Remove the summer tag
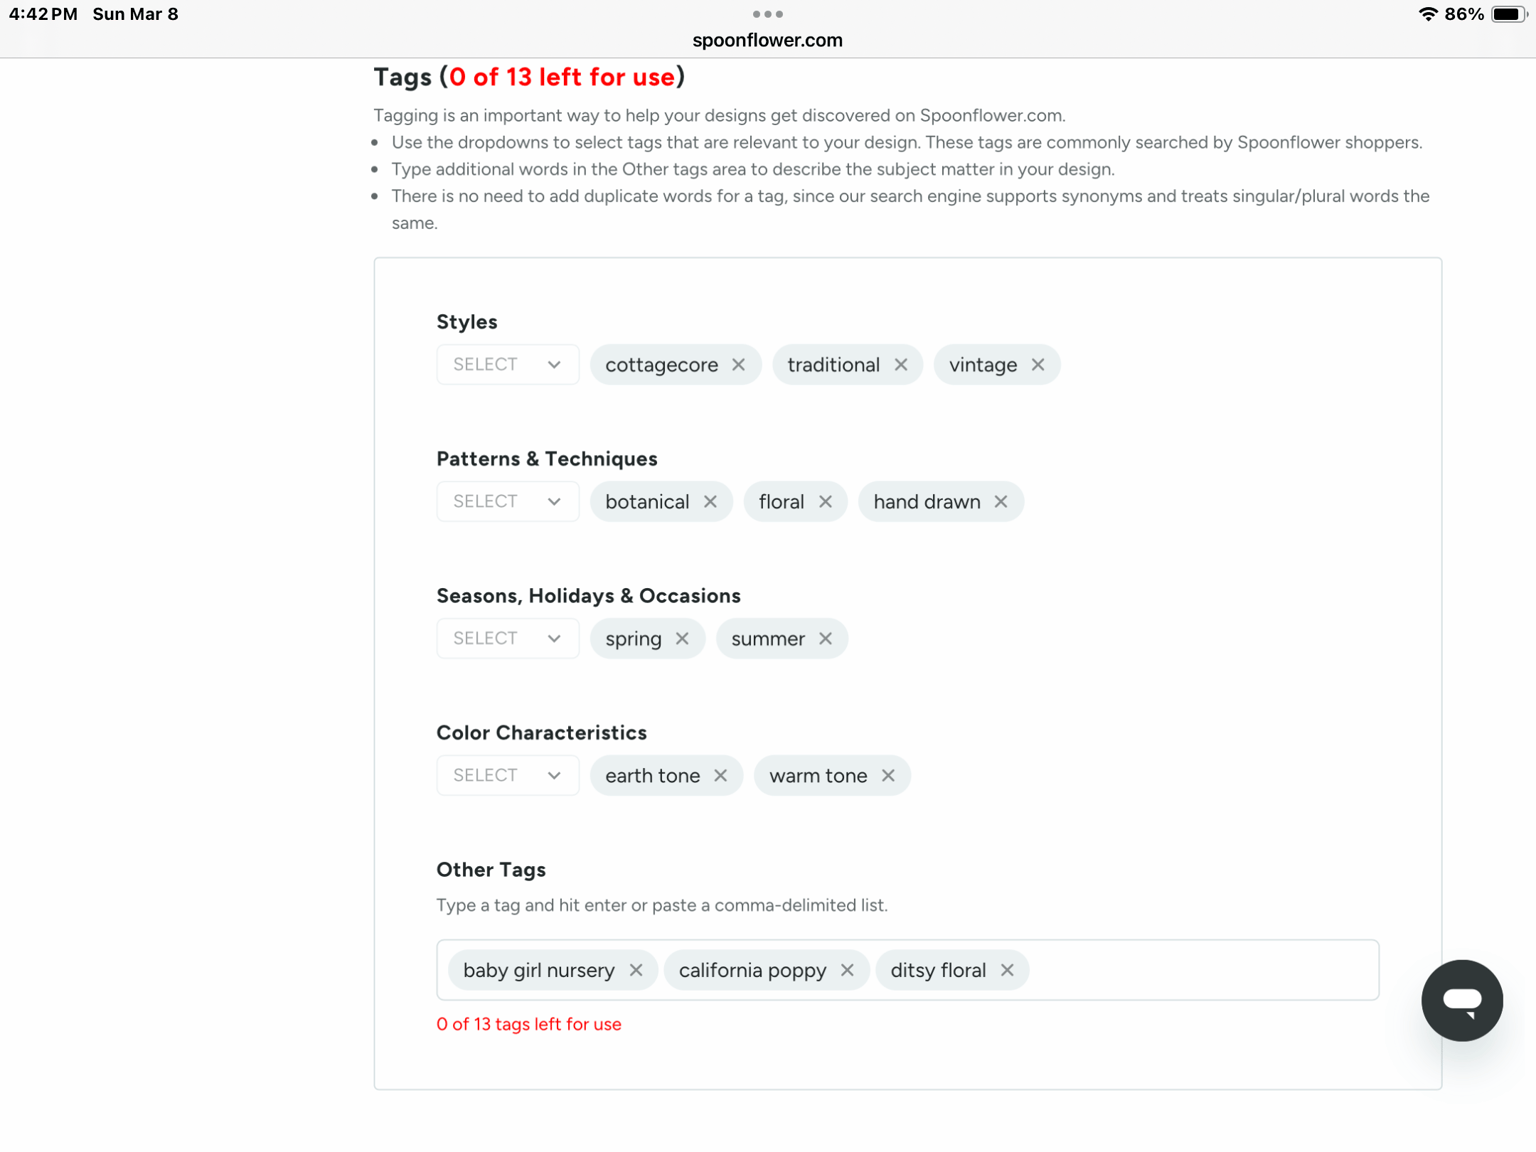The height and width of the screenshot is (1152, 1536). point(825,639)
